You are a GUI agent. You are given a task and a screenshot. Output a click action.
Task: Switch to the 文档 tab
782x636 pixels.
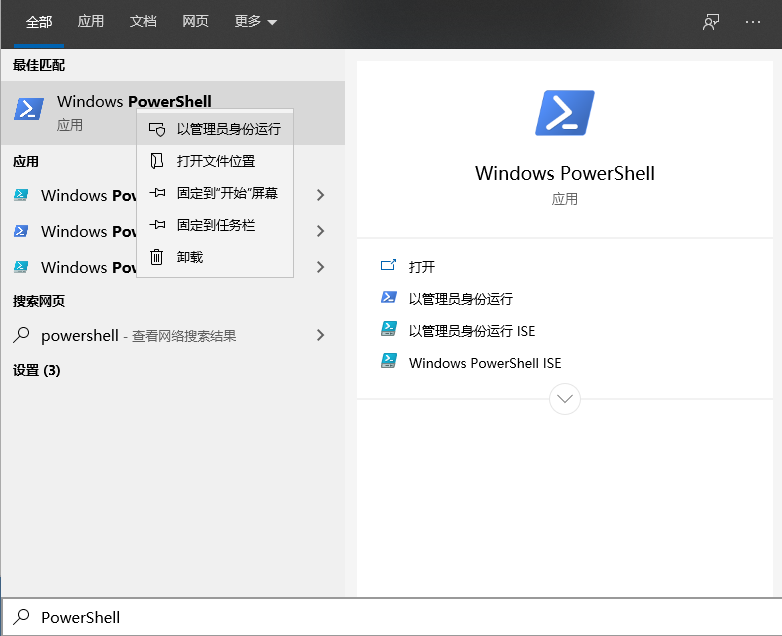pyautogui.click(x=143, y=22)
